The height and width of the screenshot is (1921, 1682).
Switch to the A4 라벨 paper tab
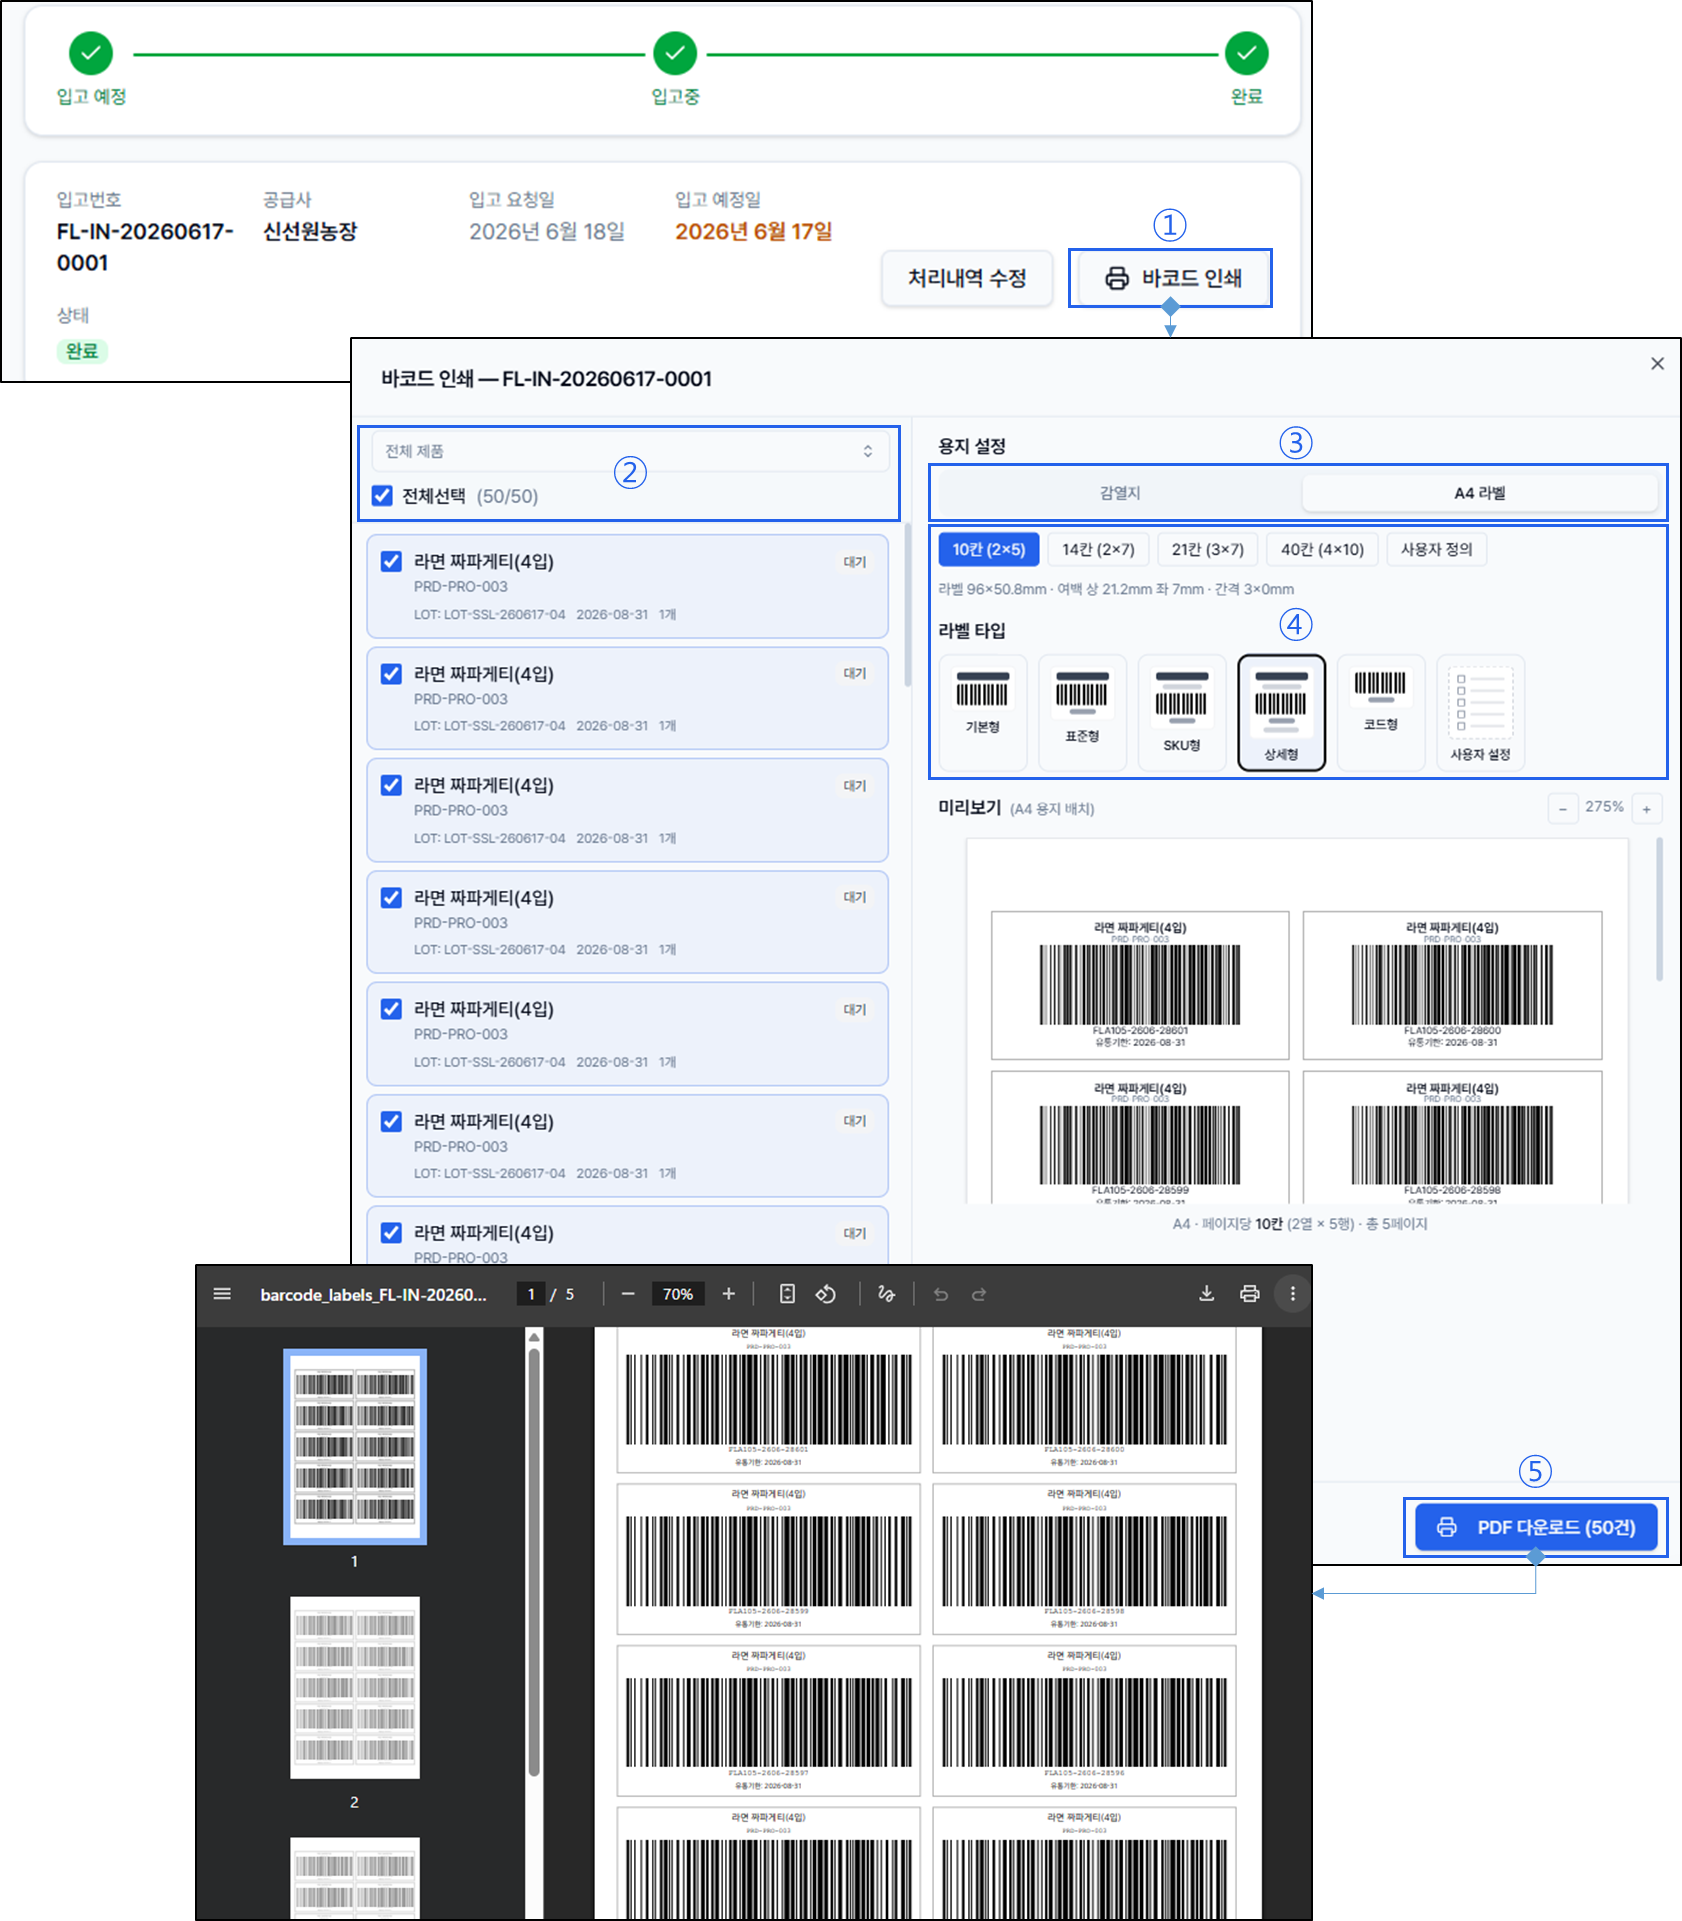(1480, 493)
